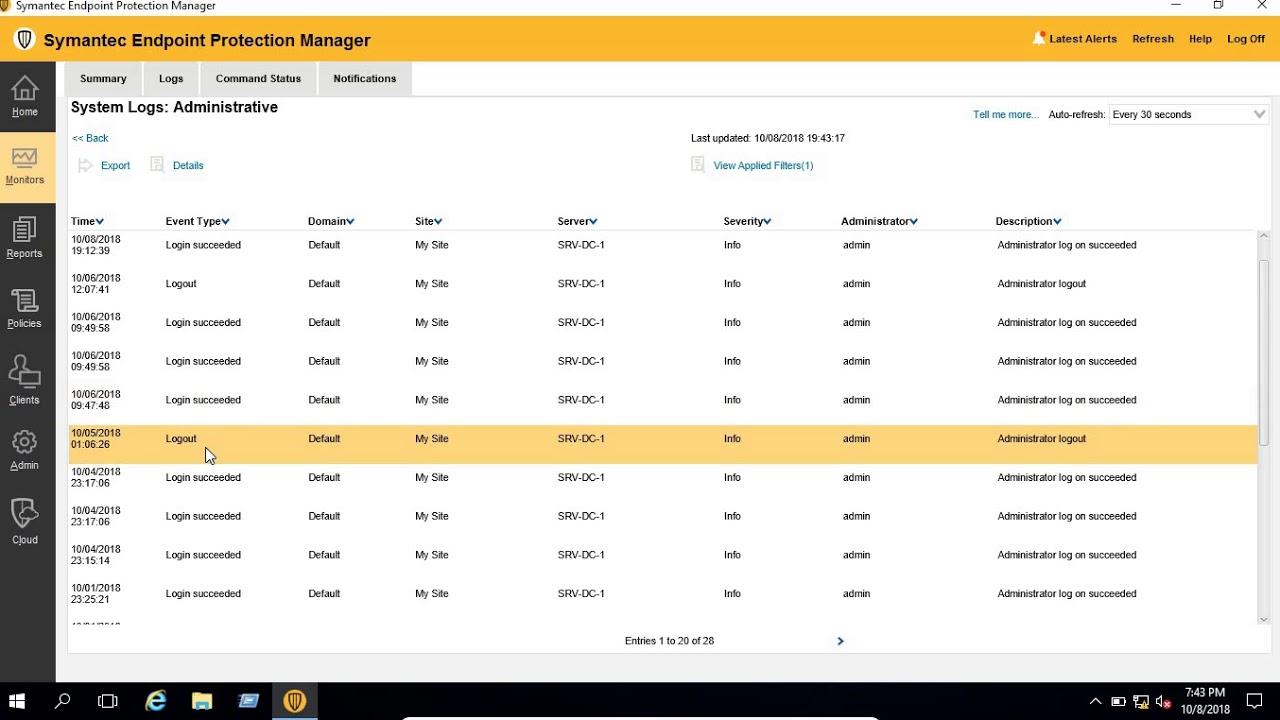Image resolution: width=1280 pixels, height=720 pixels.
Task: Click the Export arrow icon
Action: pos(85,165)
